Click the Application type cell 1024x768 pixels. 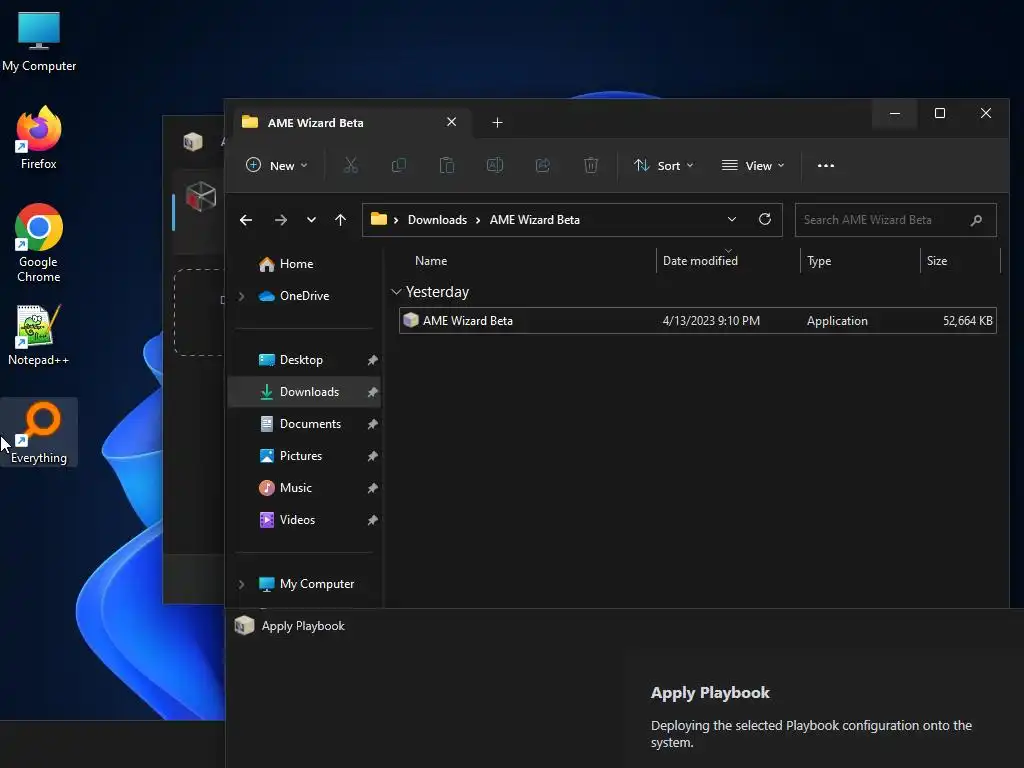click(x=837, y=321)
